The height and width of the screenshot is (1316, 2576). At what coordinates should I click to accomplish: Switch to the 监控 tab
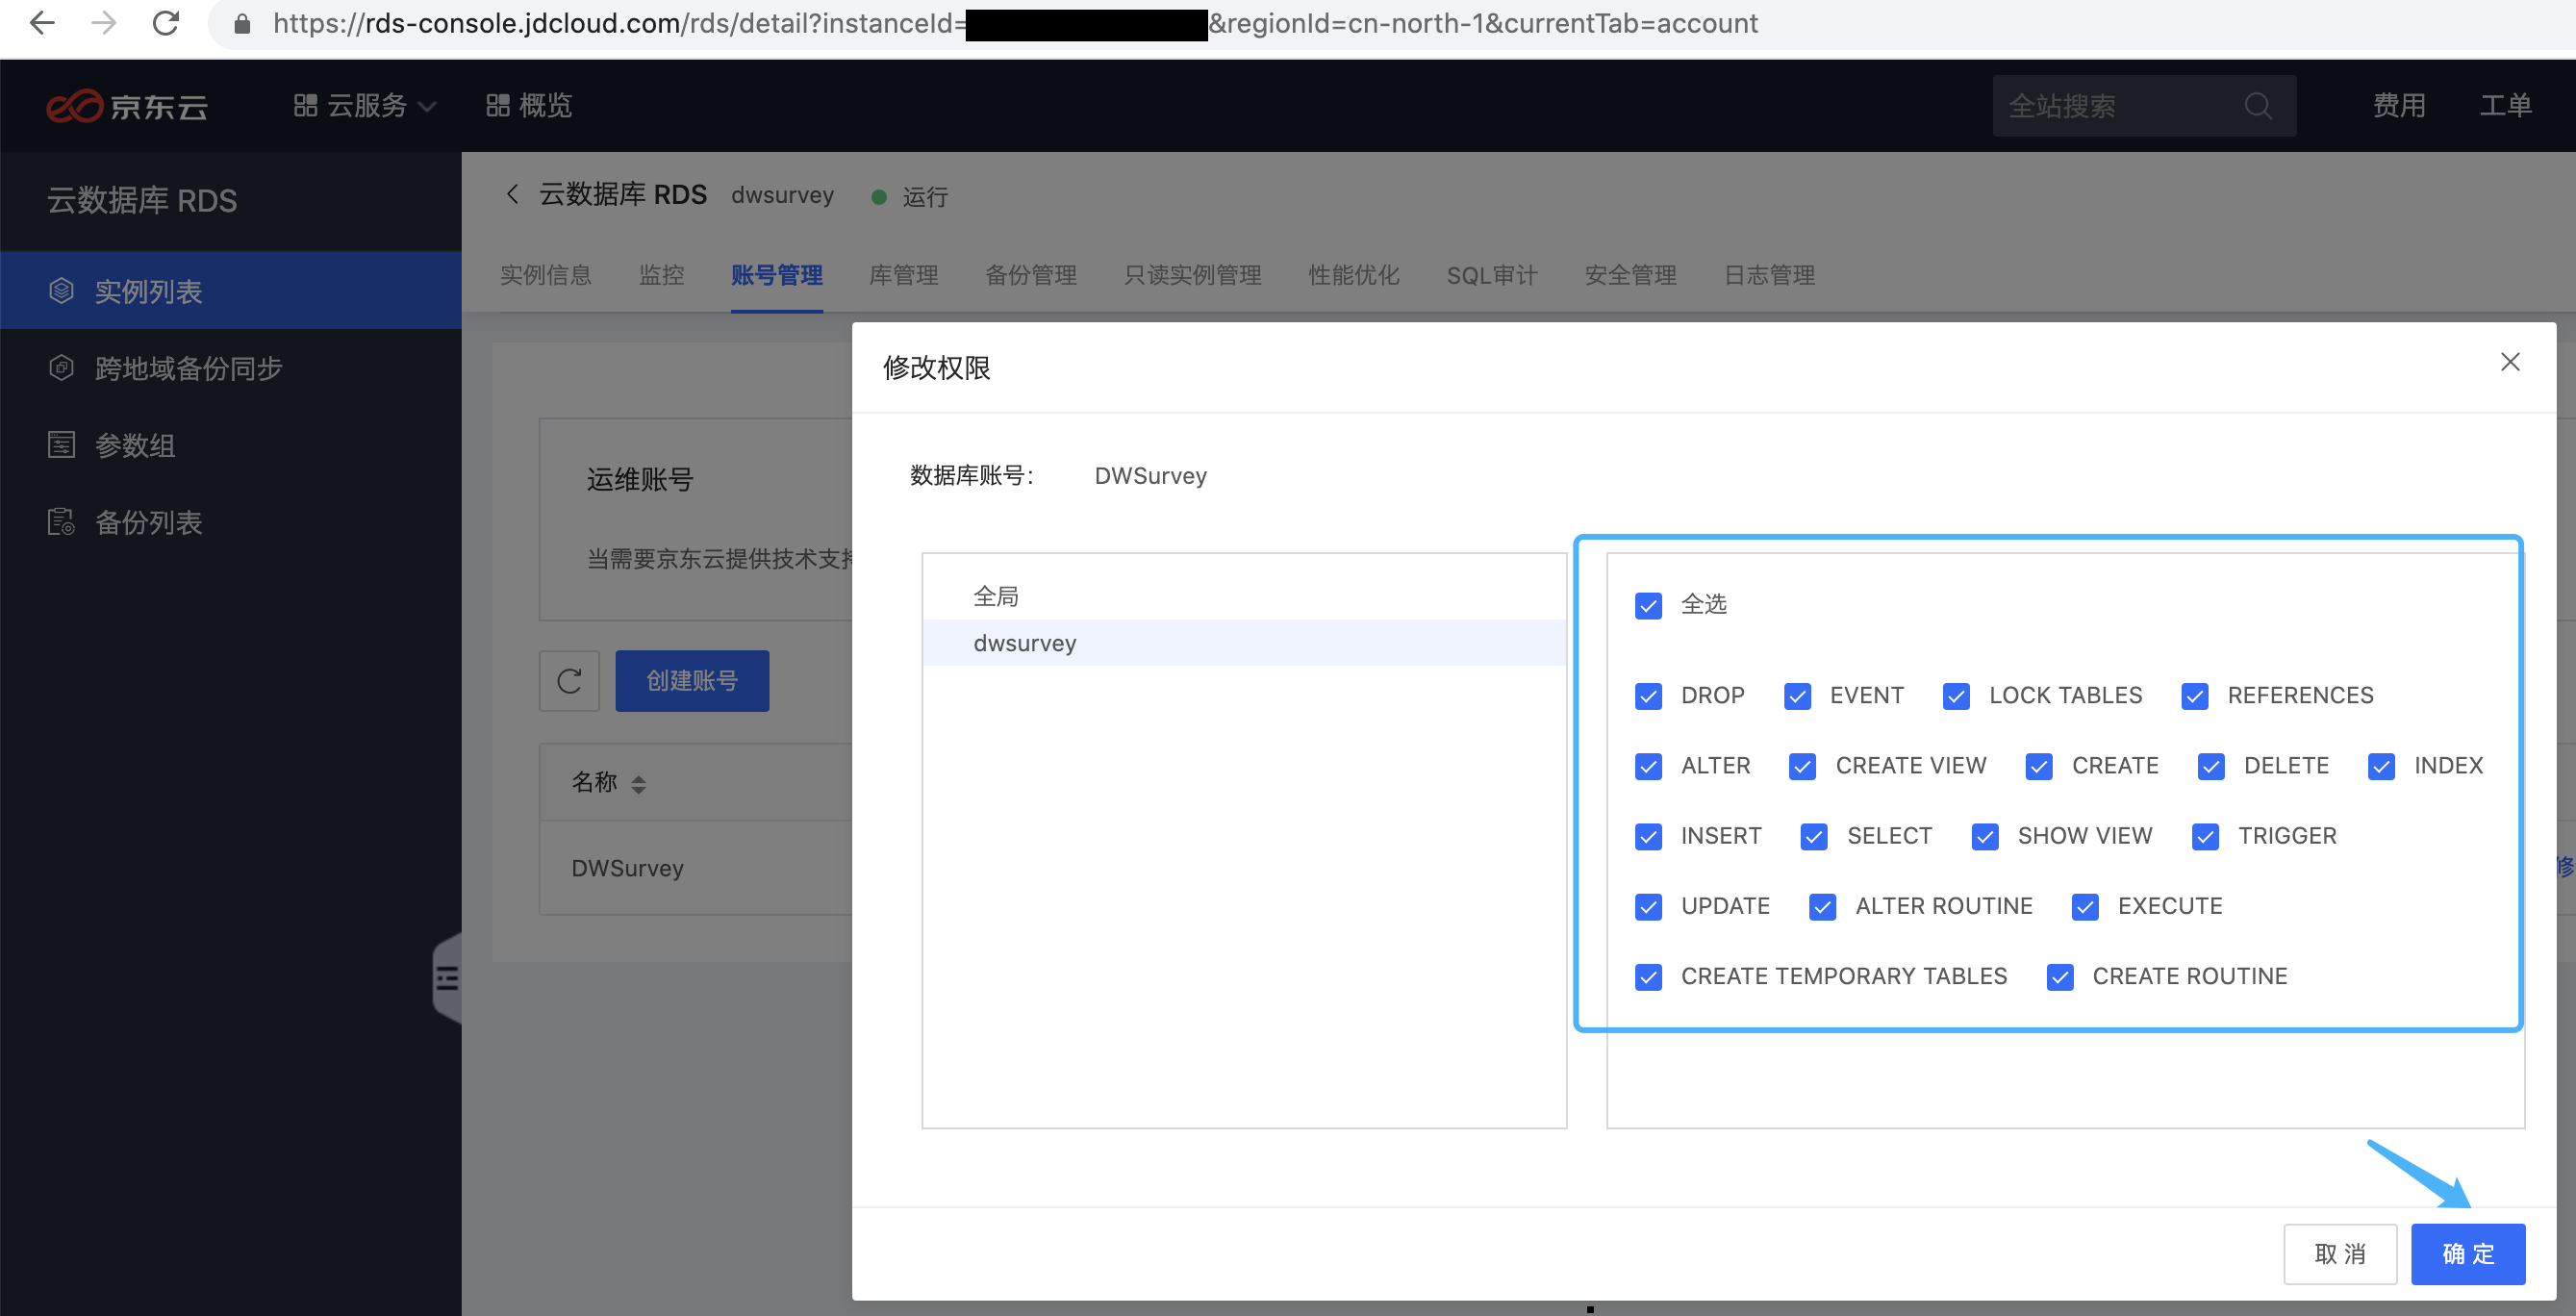coord(662,275)
